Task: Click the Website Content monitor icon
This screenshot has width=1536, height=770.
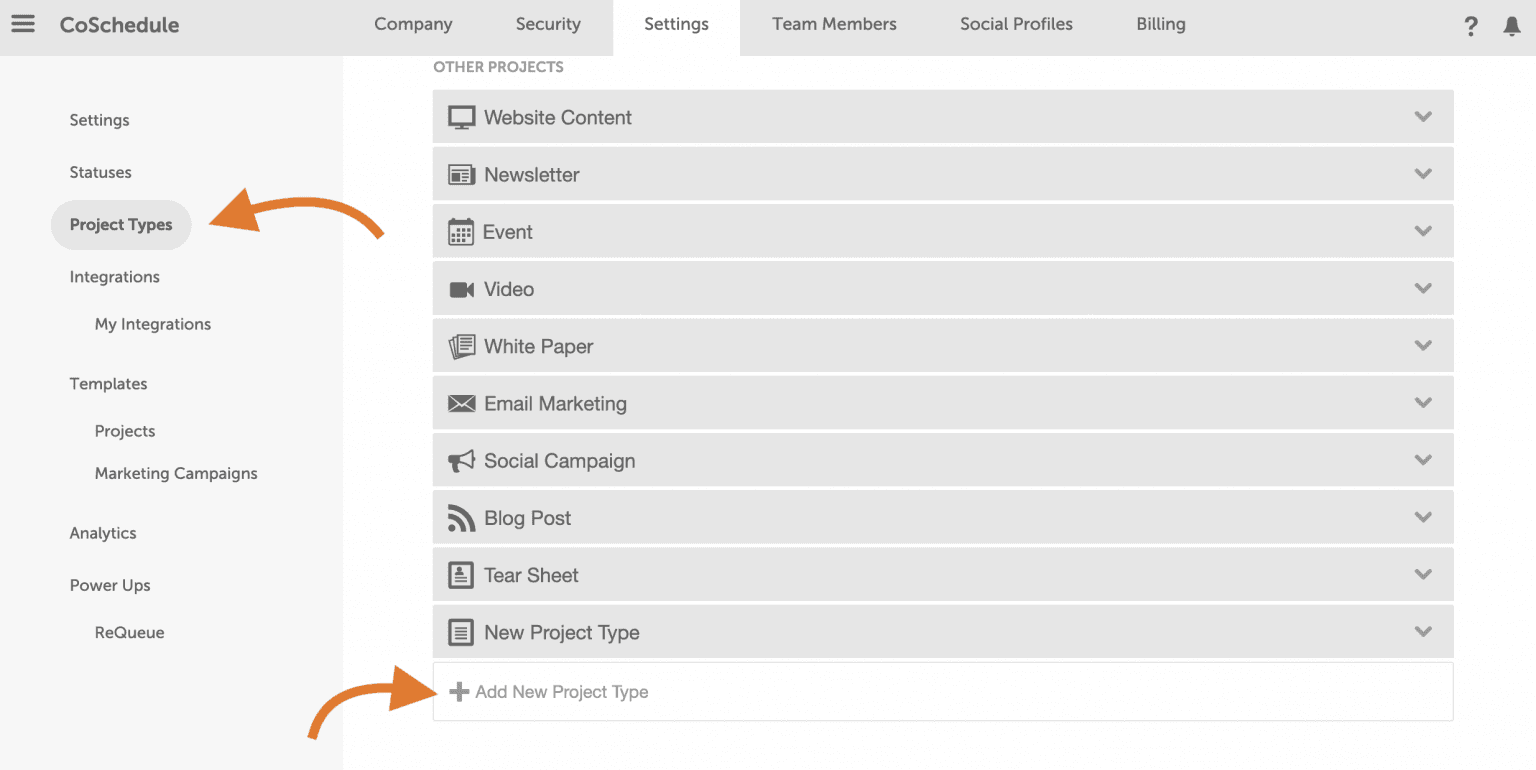Action: pyautogui.click(x=461, y=118)
